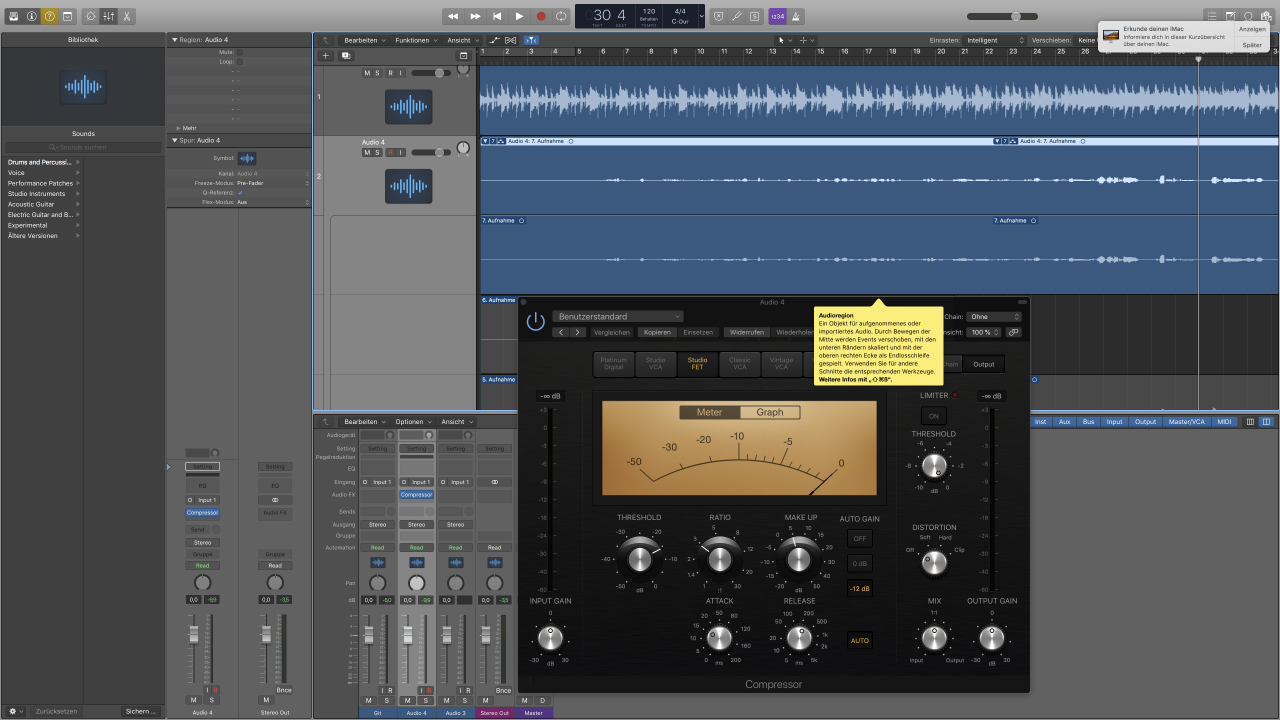Start playback with the Play button
The width and height of the screenshot is (1280, 720).
tap(519, 17)
